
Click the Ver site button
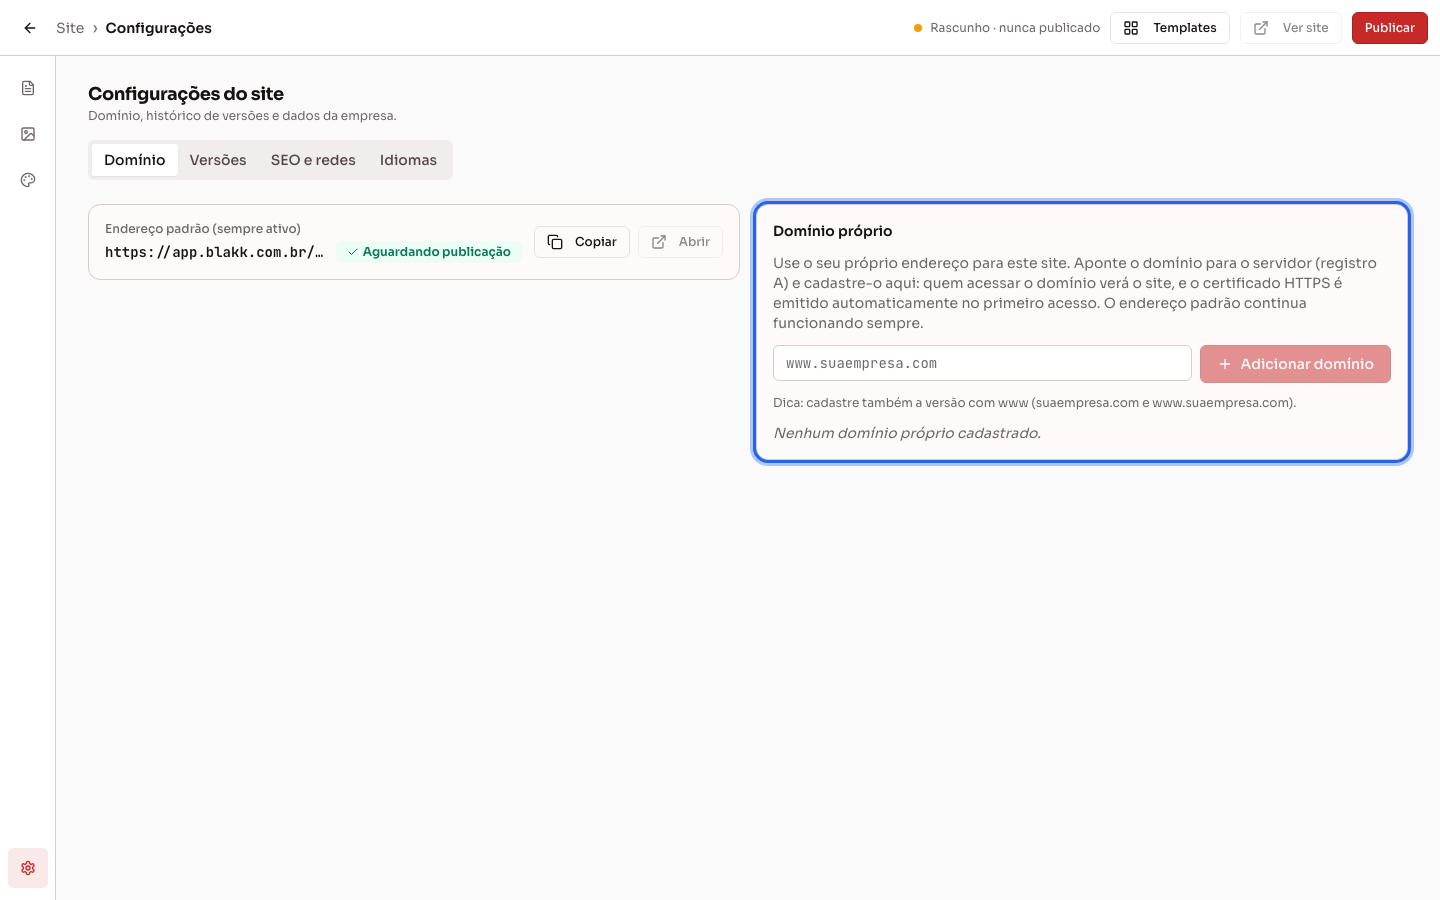tap(1291, 28)
